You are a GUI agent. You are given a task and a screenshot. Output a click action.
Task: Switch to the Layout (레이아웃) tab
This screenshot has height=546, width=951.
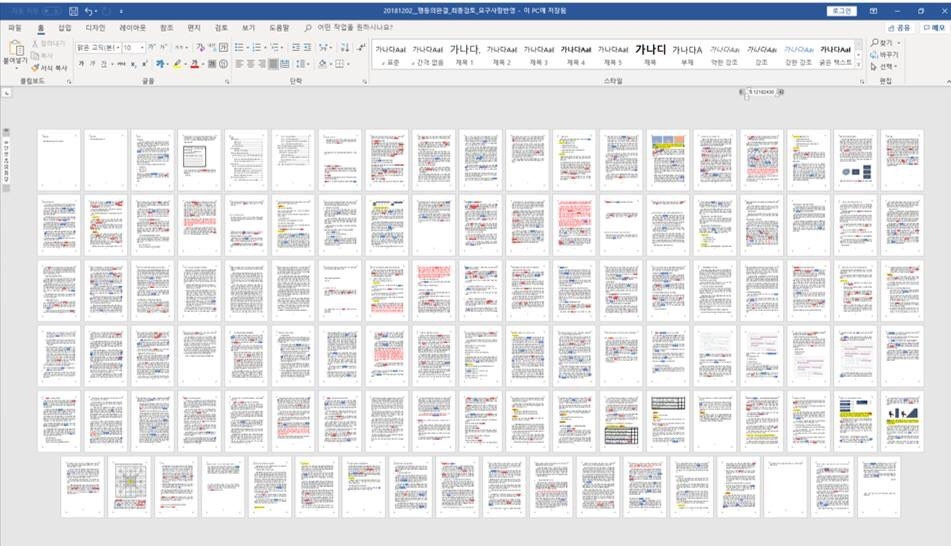click(x=132, y=28)
